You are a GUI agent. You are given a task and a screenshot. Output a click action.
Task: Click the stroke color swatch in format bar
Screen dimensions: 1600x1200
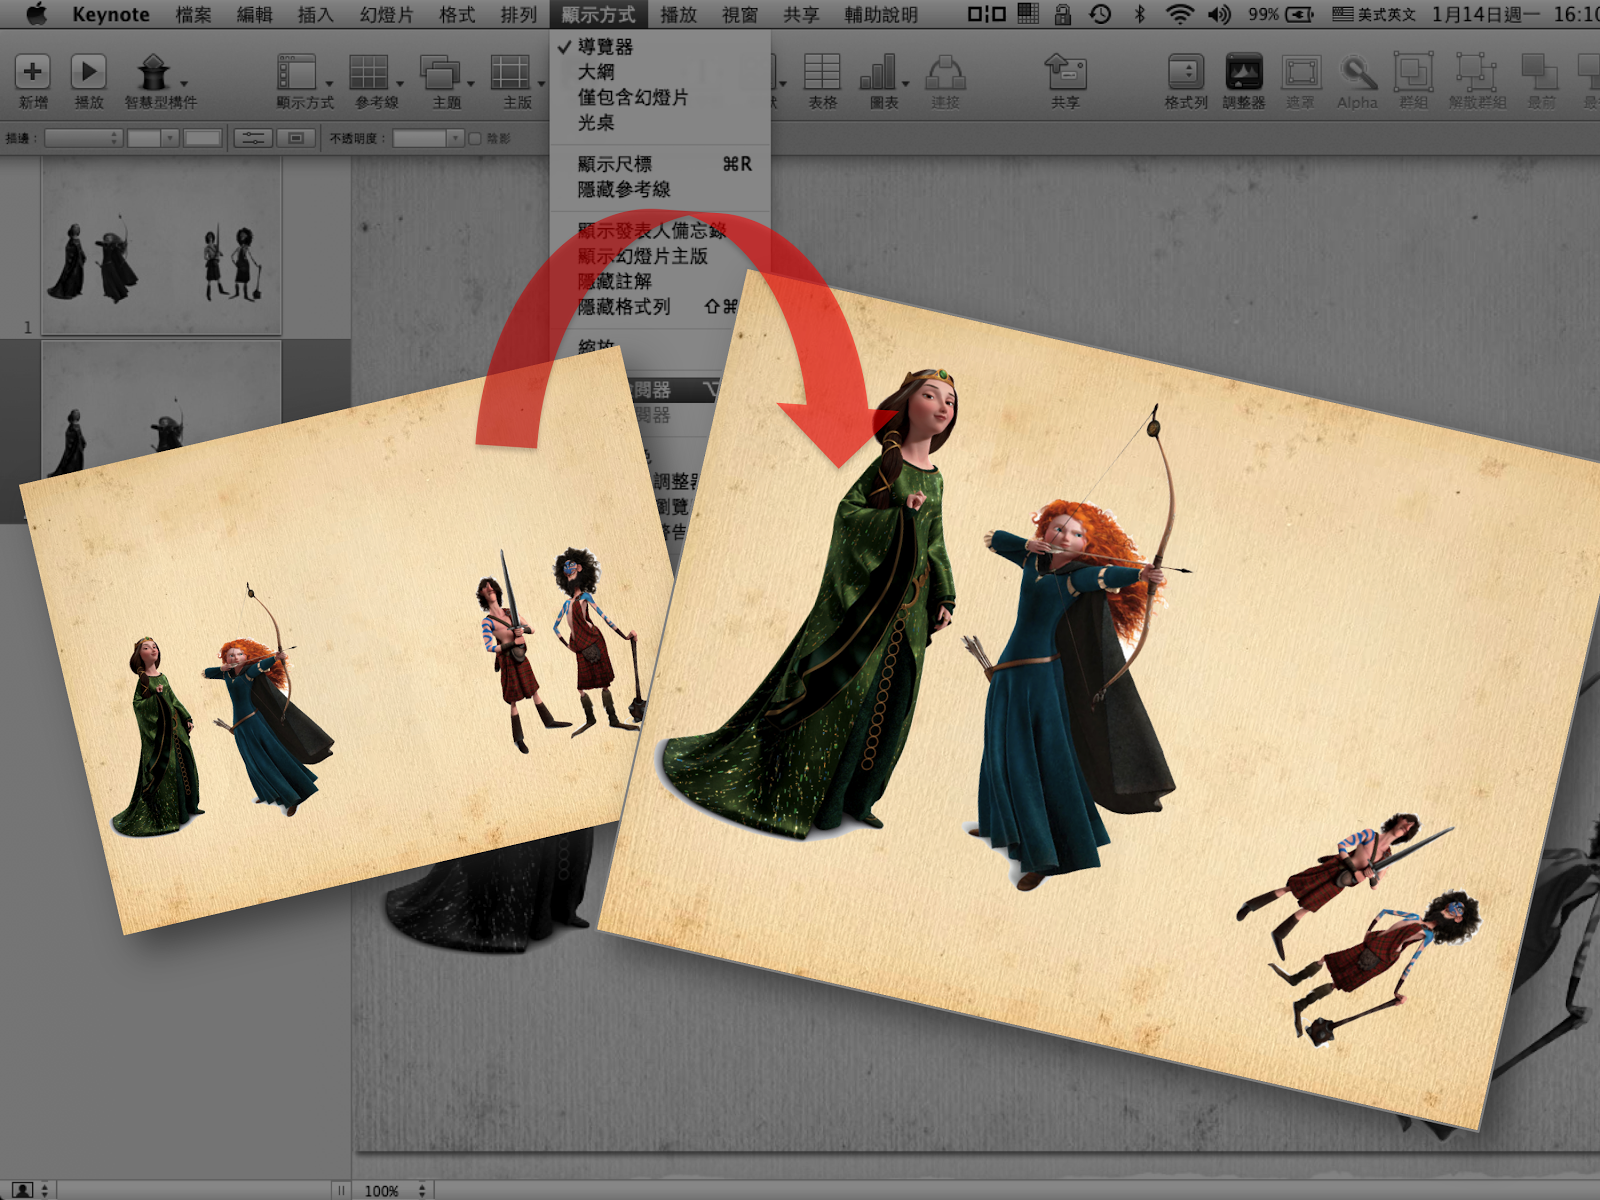(202, 138)
